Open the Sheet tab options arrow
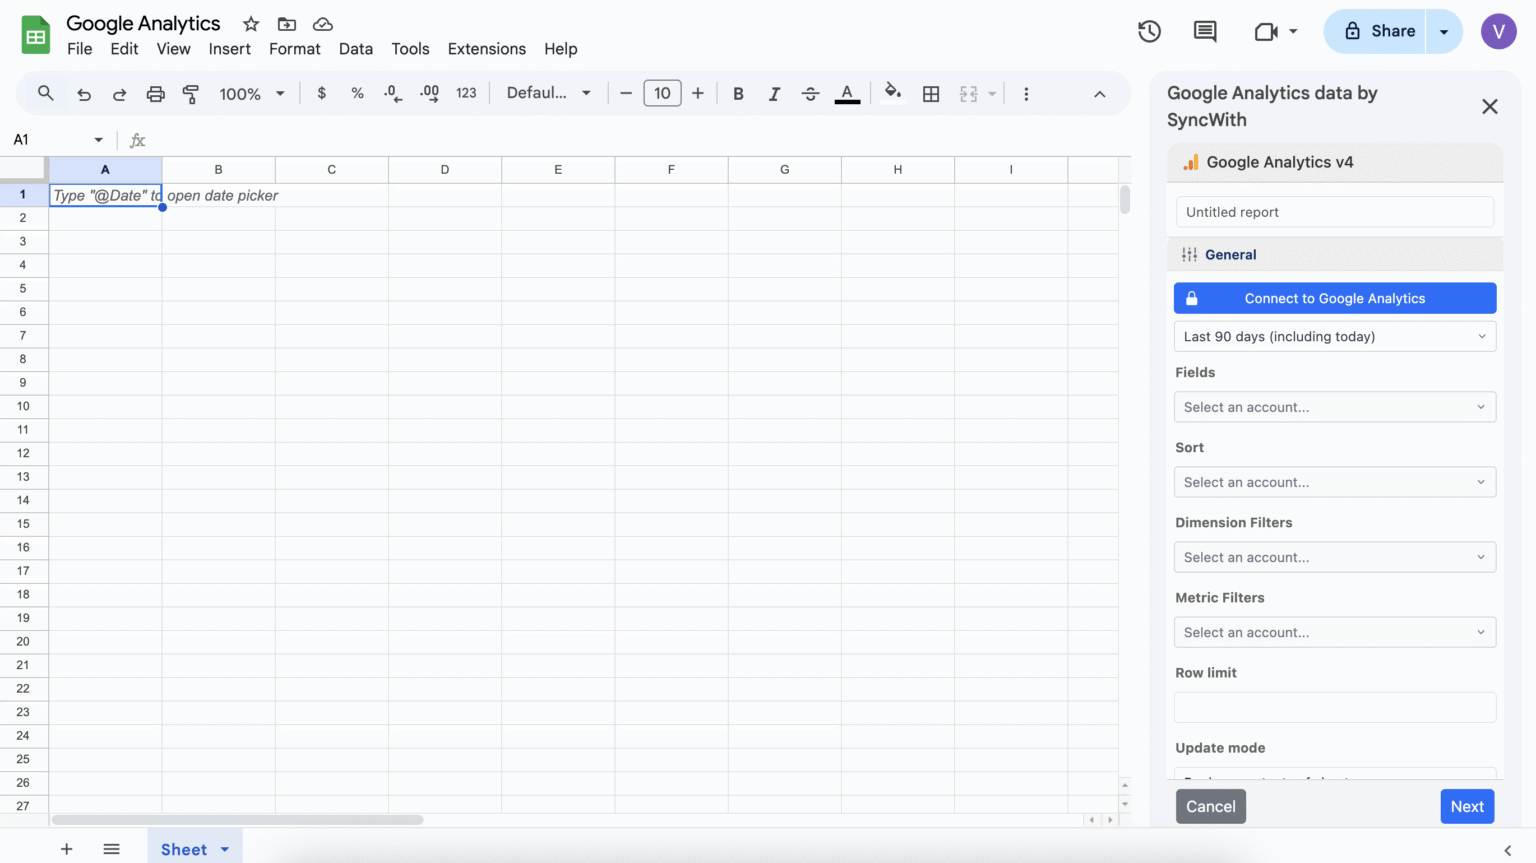 pyautogui.click(x=225, y=849)
